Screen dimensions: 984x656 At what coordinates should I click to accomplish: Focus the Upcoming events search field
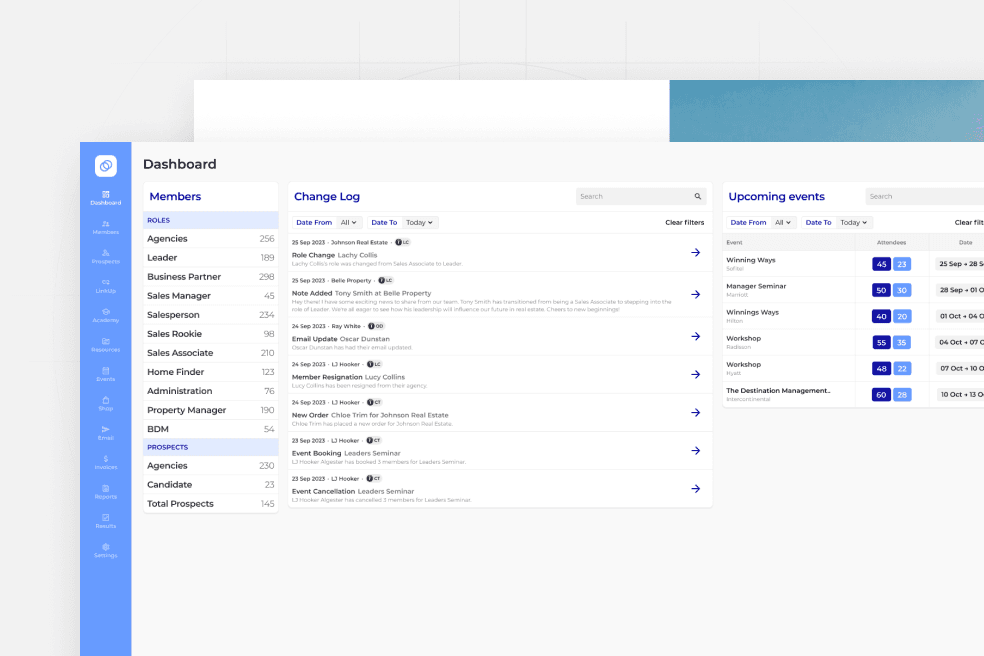coord(925,196)
